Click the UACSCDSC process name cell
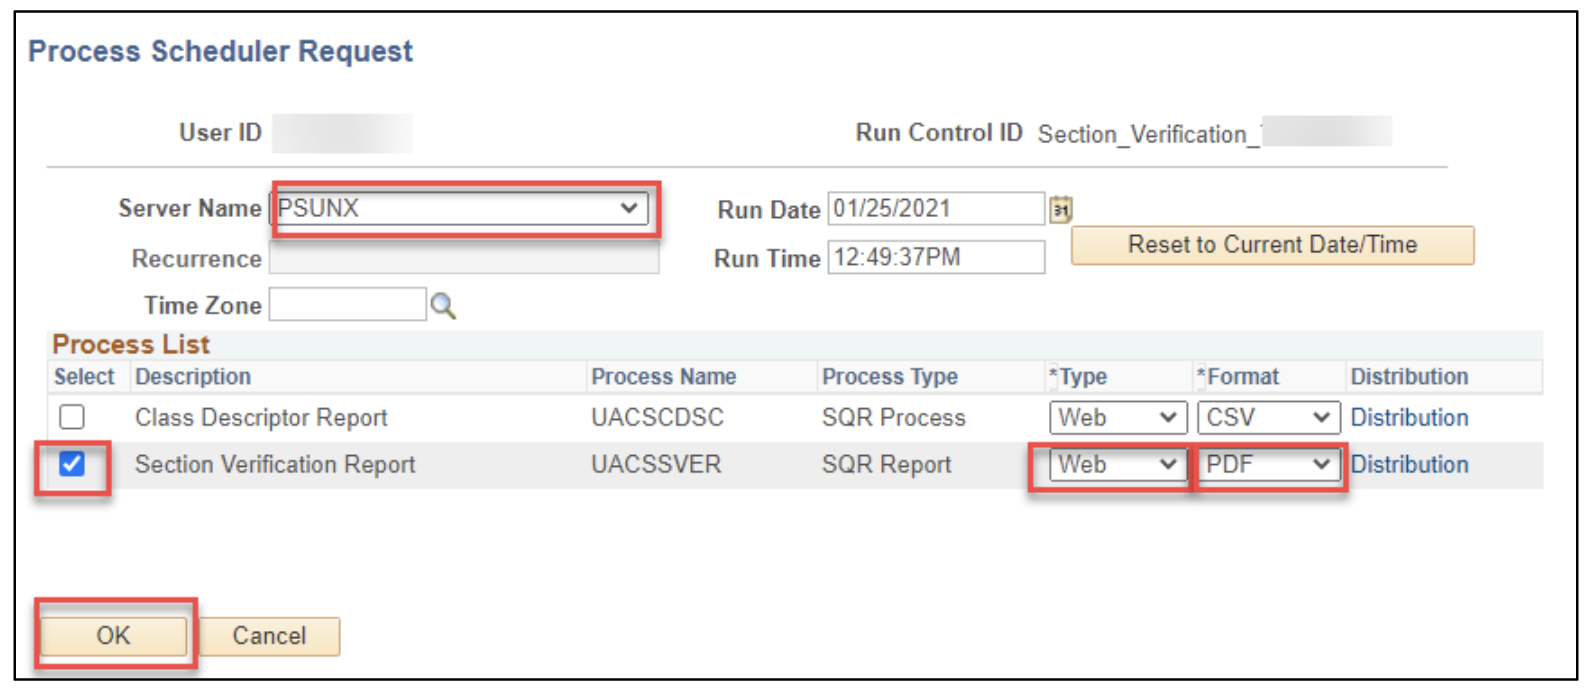The width and height of the screenshot is (1596, 700). point(657,418)
